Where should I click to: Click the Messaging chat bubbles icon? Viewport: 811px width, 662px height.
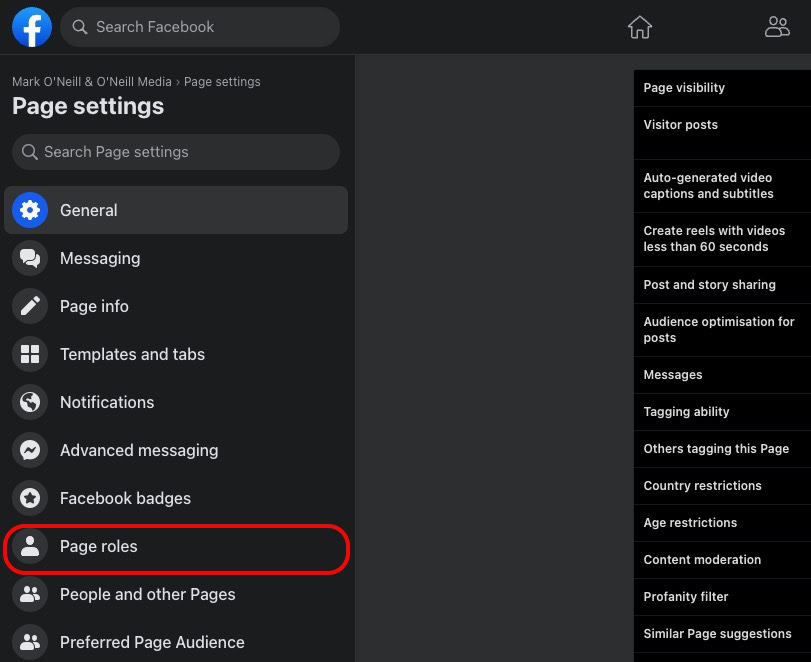(x=30, y=259)
